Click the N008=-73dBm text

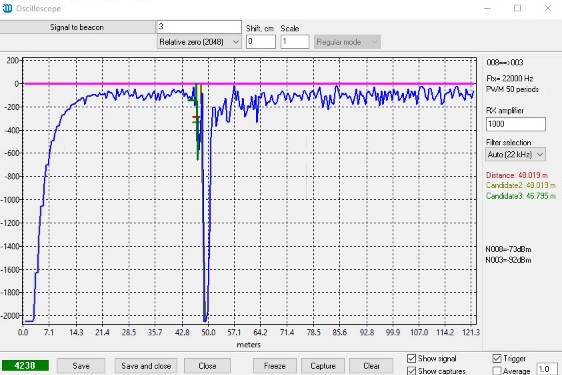(508, 249)
